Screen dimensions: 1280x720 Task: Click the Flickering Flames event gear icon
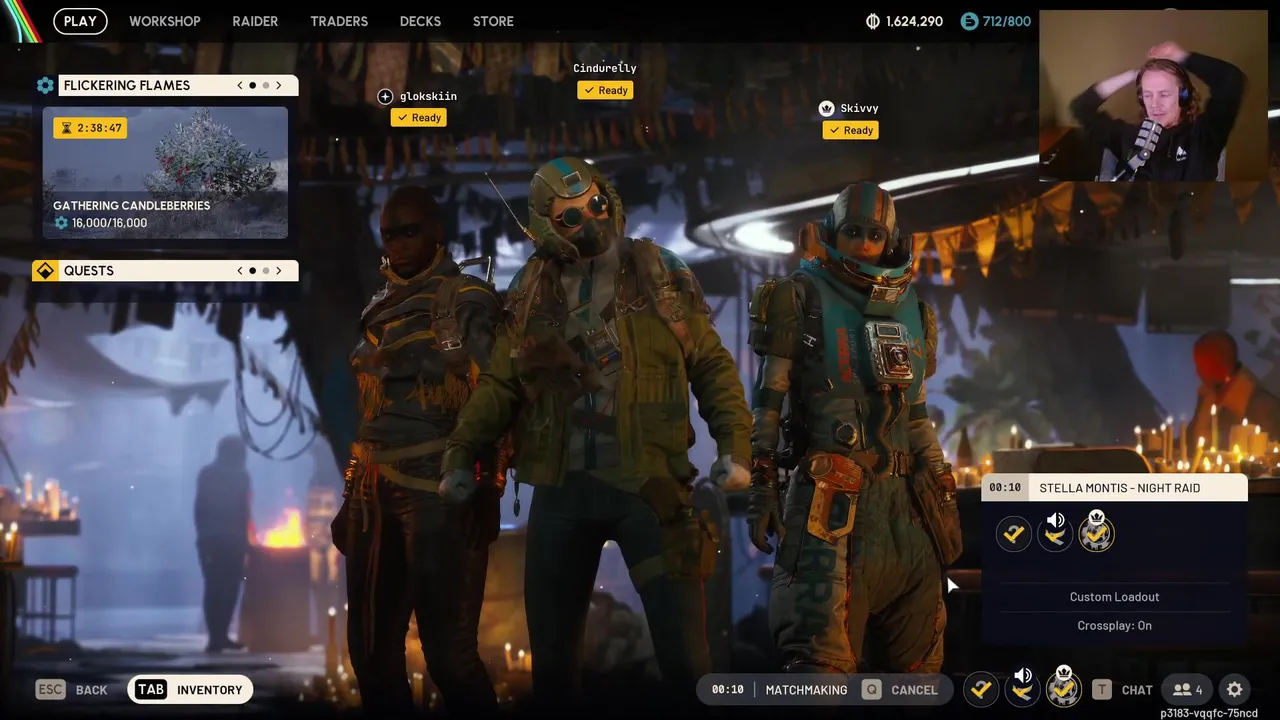pyautogui.click(x=45, y=85)
